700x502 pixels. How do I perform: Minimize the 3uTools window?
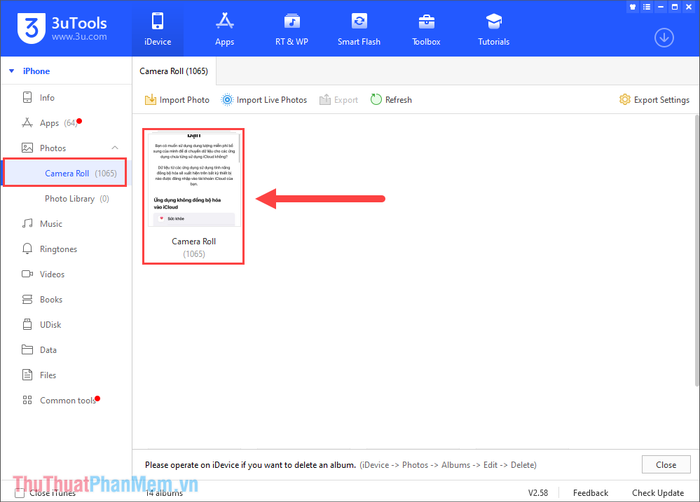[x=661, y=7]
